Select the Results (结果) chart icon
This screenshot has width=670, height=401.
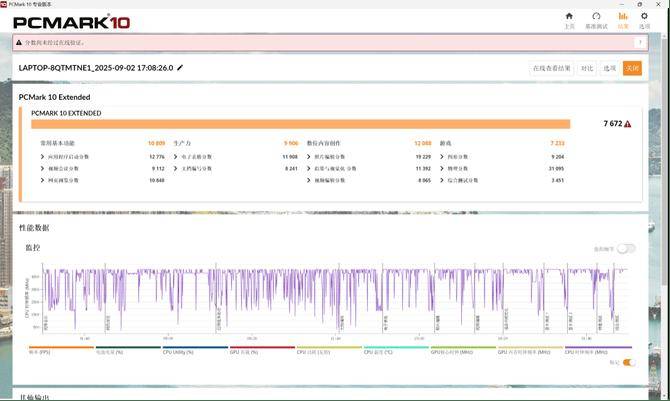pyautogui.click(x=622, y=19)
